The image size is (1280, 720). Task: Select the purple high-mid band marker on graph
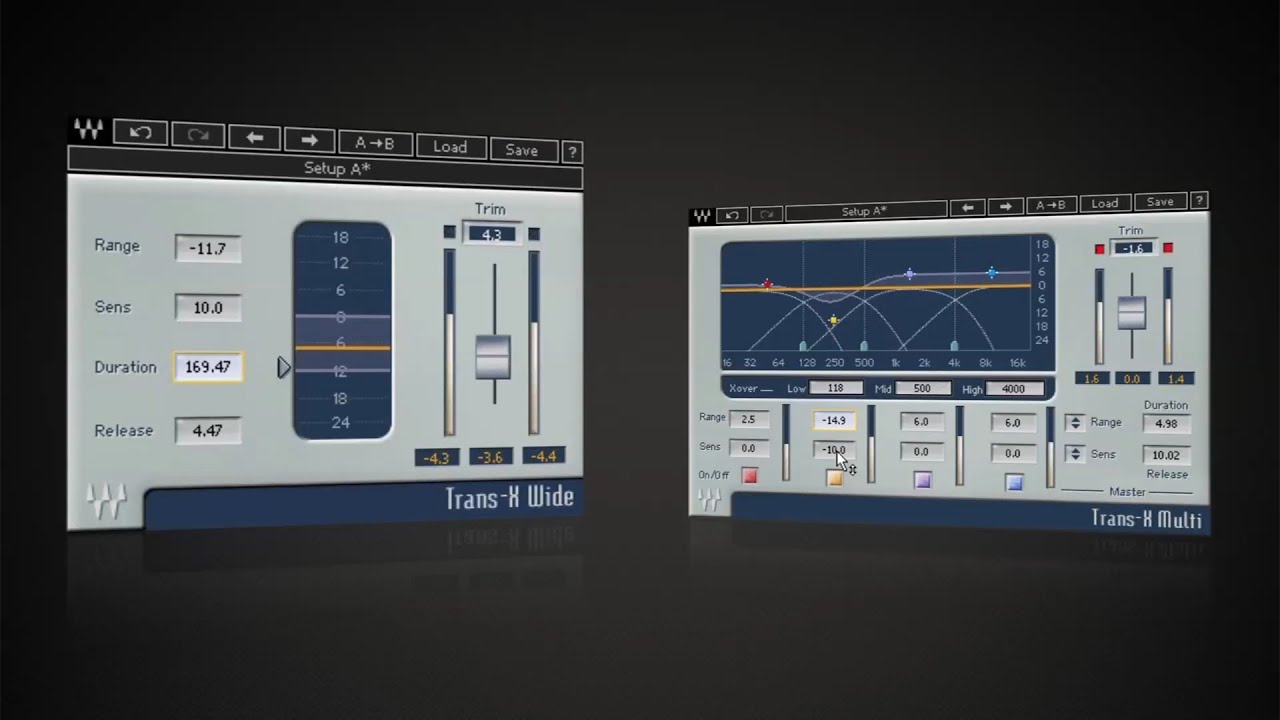[909, 273]
